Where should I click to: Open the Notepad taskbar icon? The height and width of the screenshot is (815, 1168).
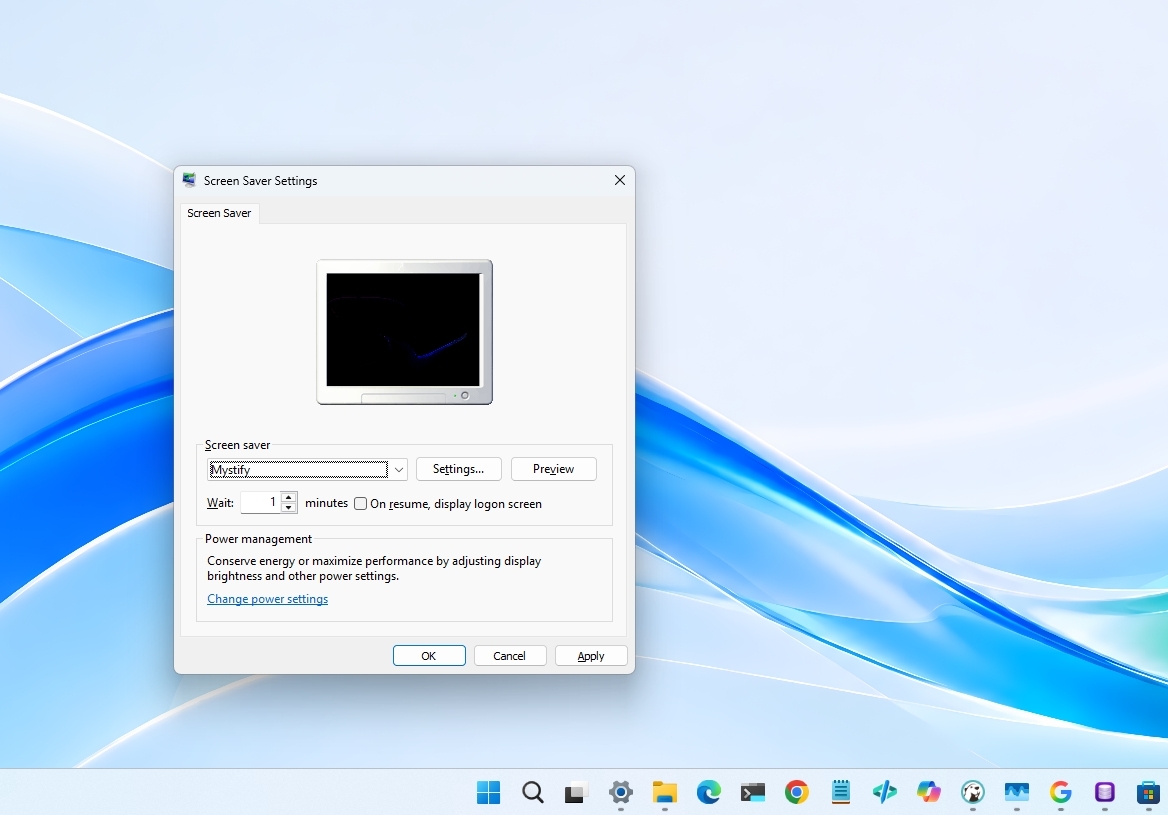click(x=840, y=792)
